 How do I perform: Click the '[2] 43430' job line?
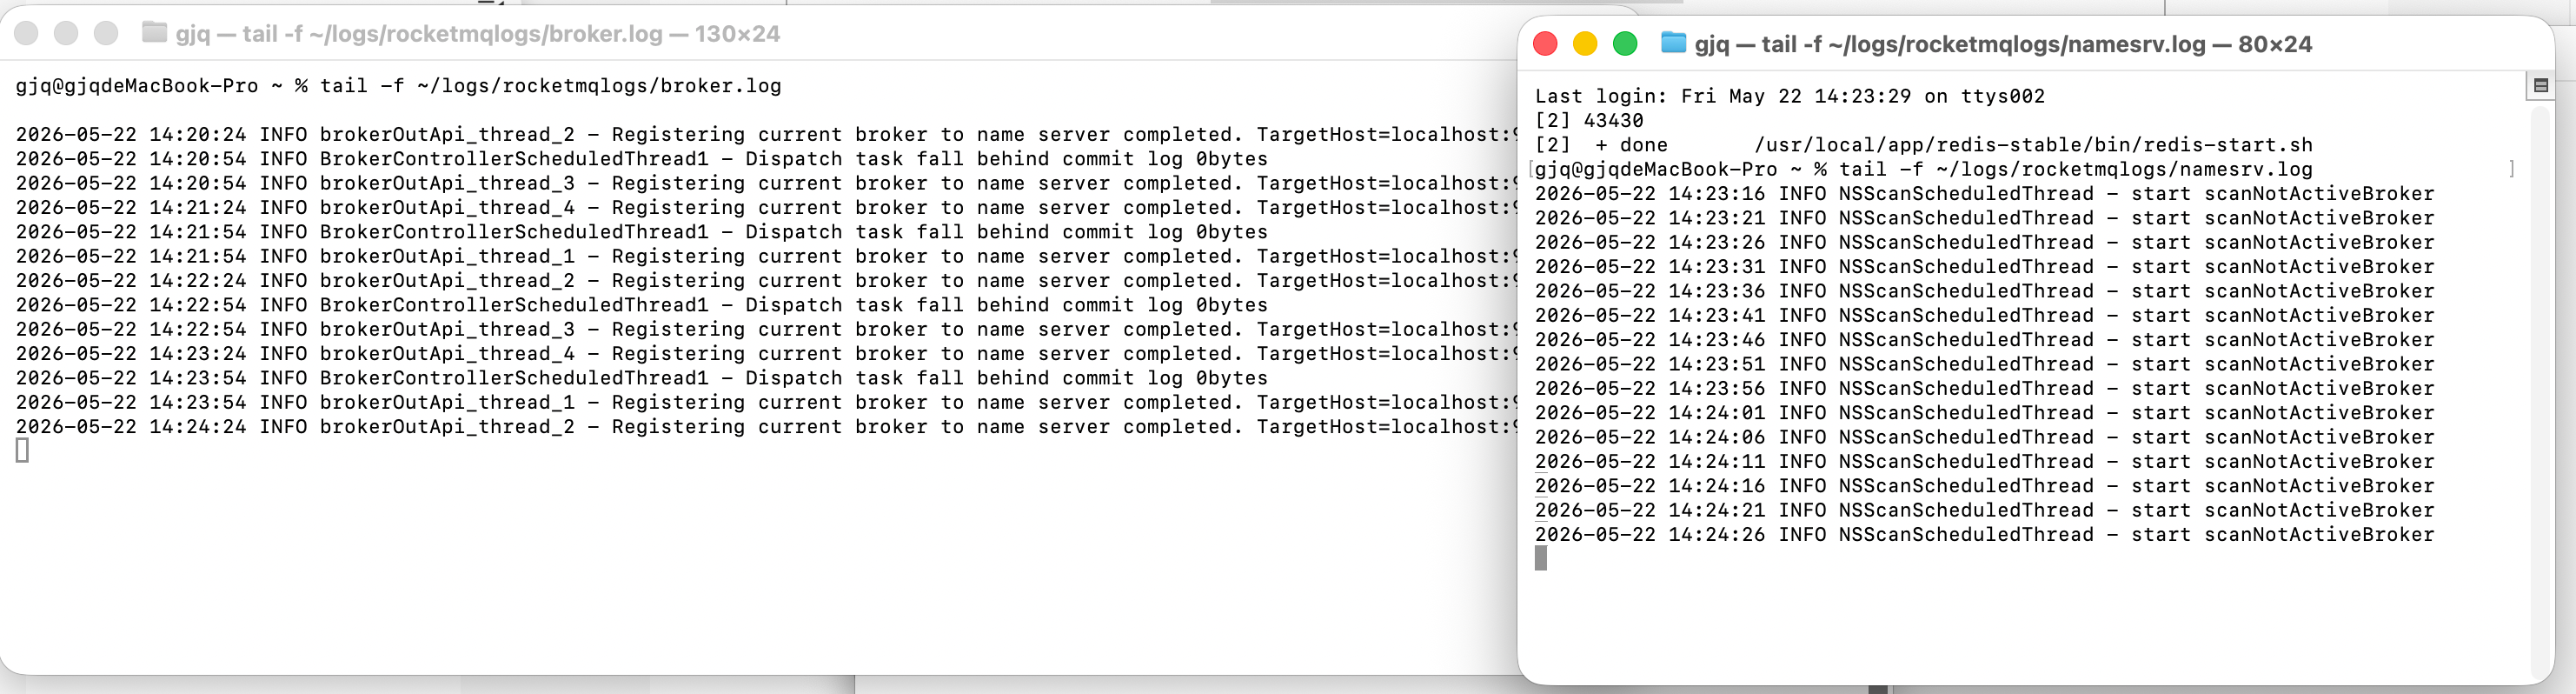coord(1589,120)
